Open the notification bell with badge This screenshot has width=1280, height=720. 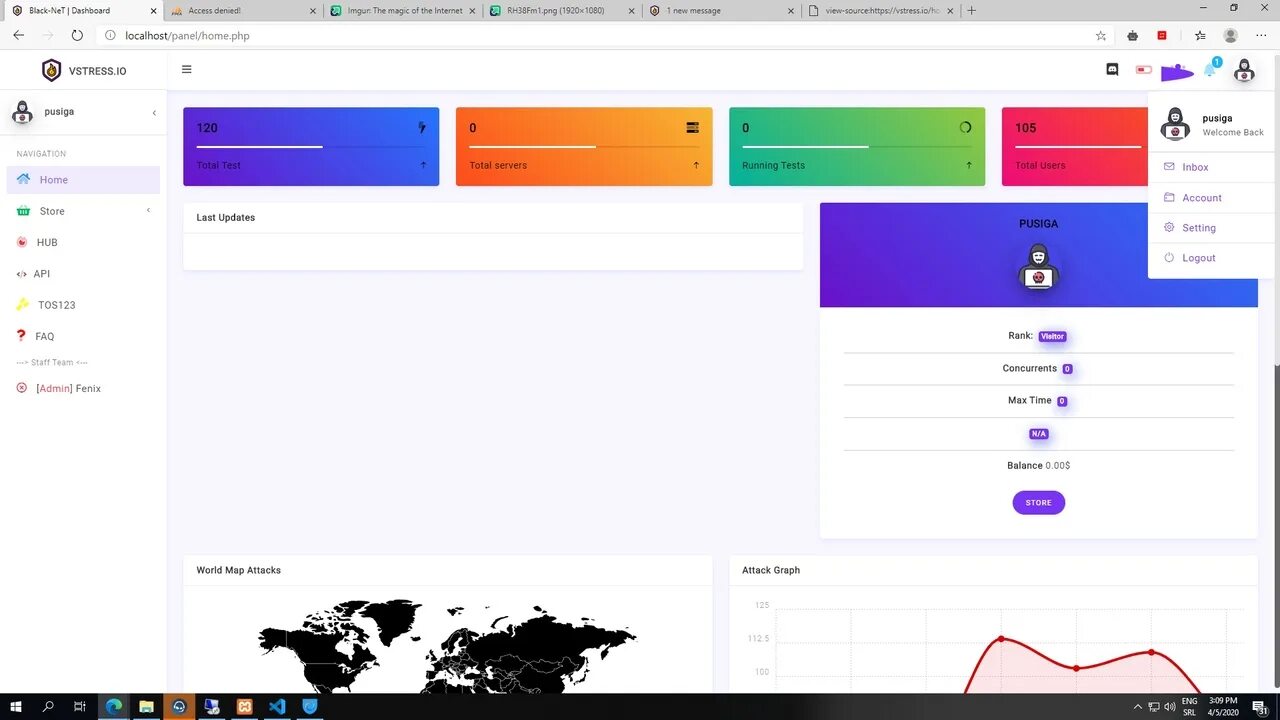coord(1211,68)
